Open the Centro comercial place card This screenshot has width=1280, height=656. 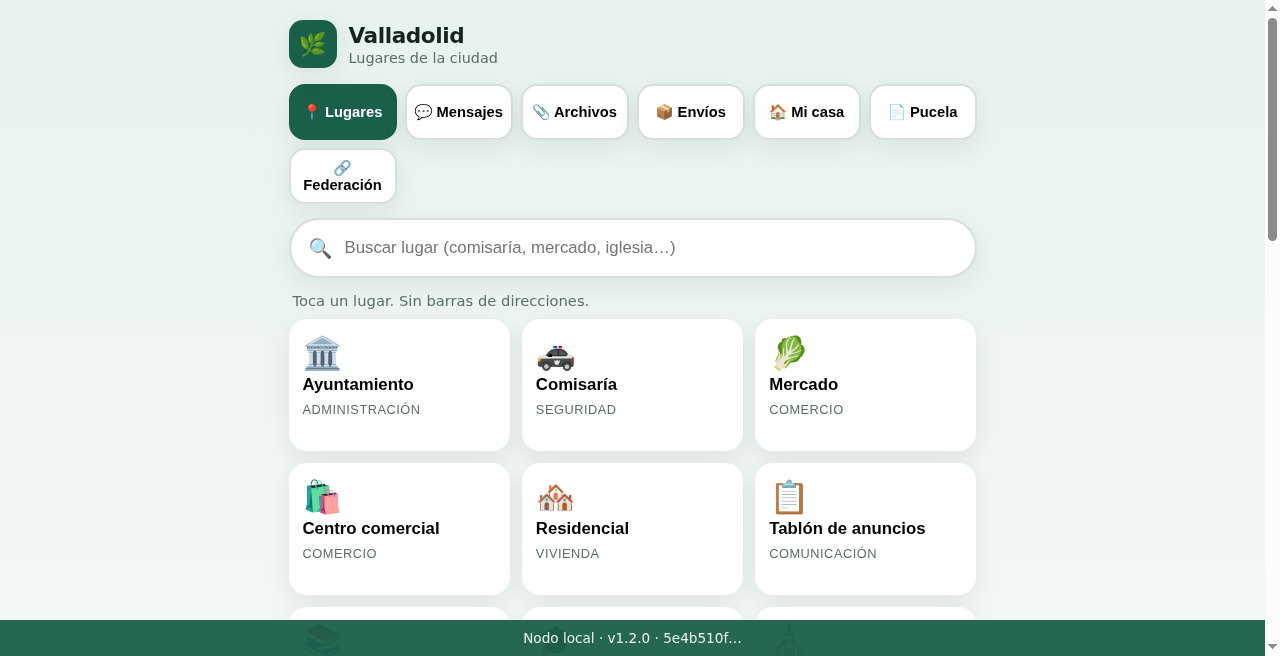point(399,529)
